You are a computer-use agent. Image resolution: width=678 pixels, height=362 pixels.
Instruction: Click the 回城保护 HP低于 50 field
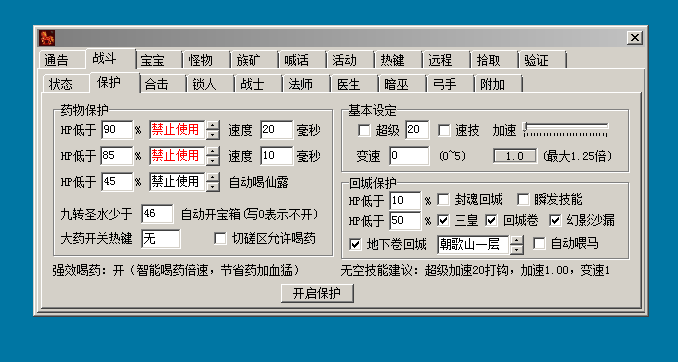(405, 221)
